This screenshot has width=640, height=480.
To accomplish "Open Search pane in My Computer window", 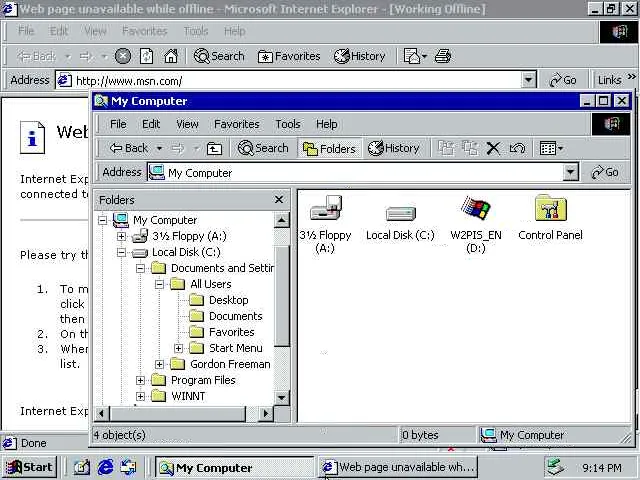I will click(263, 148).
